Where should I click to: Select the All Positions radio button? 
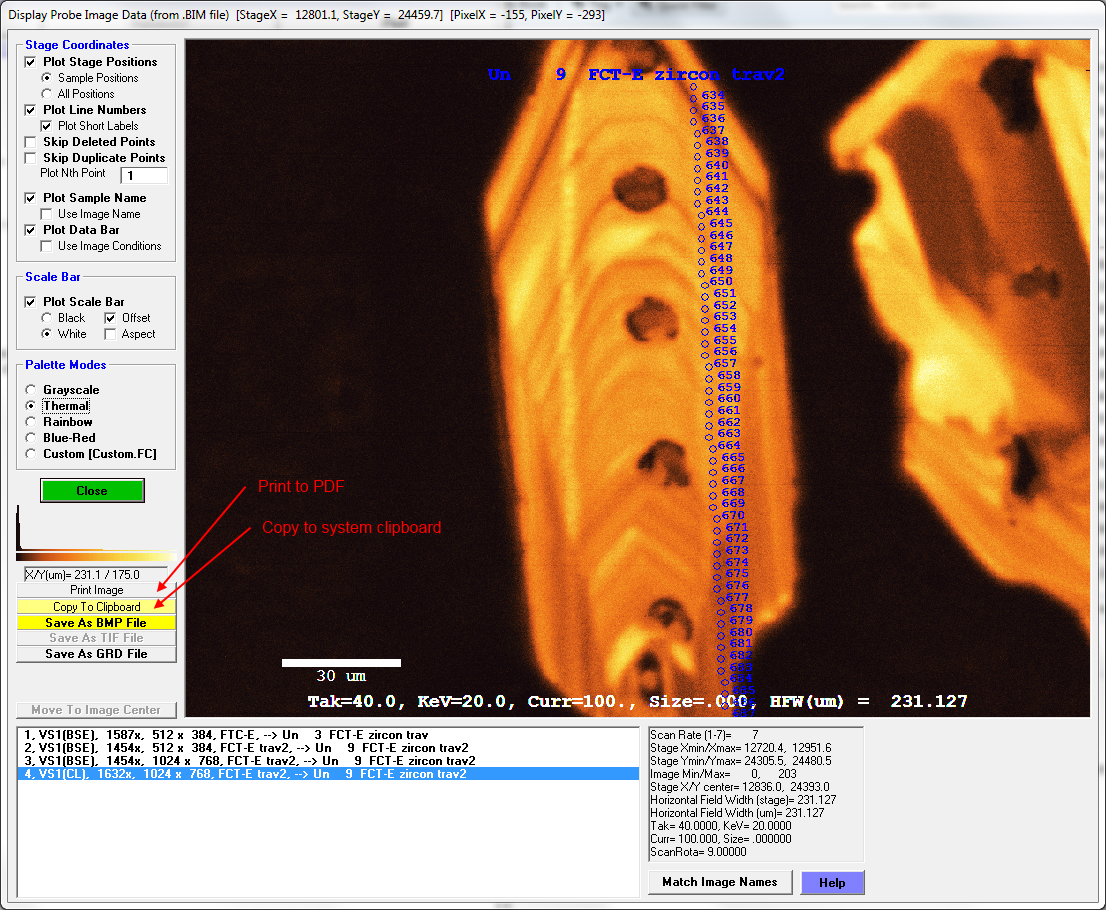46,94
